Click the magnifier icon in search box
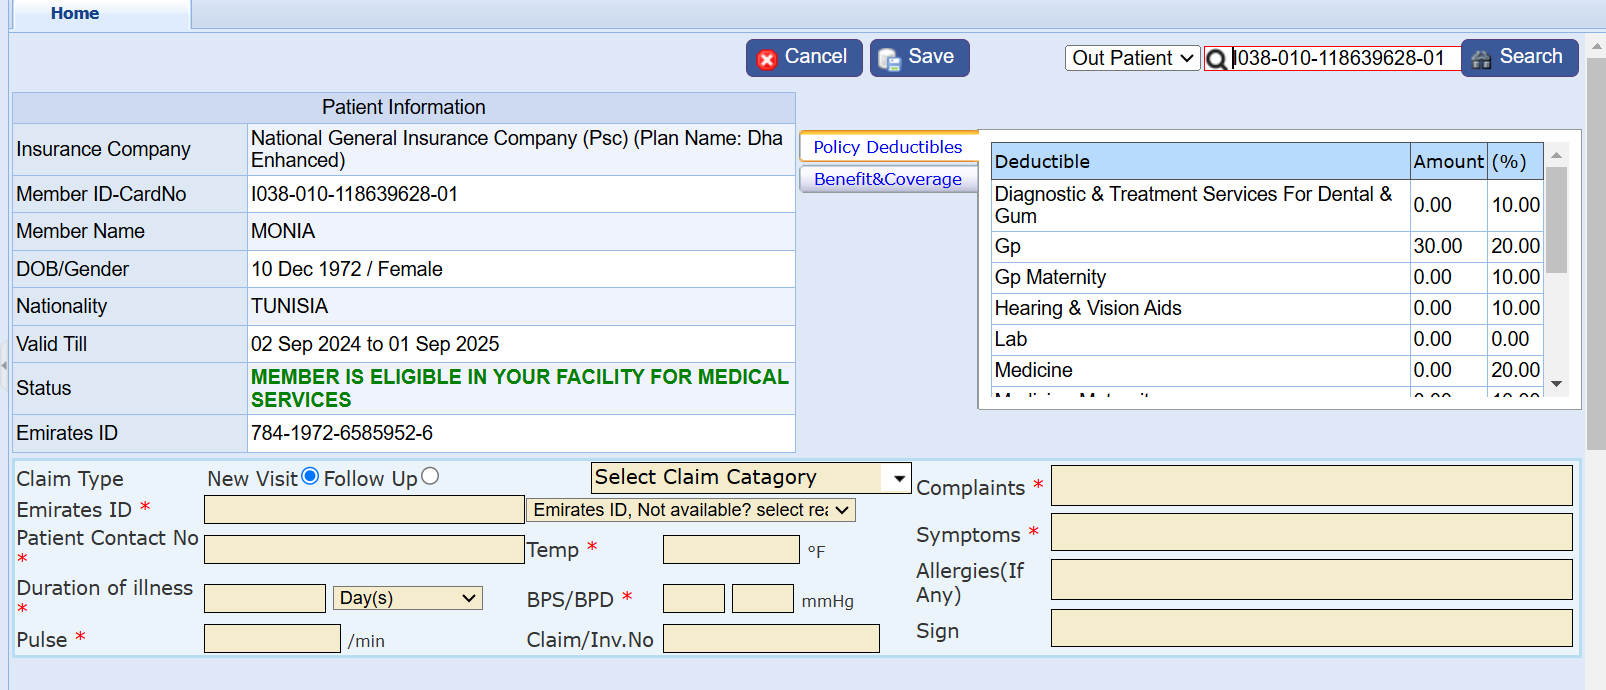 pos(1217,60)
